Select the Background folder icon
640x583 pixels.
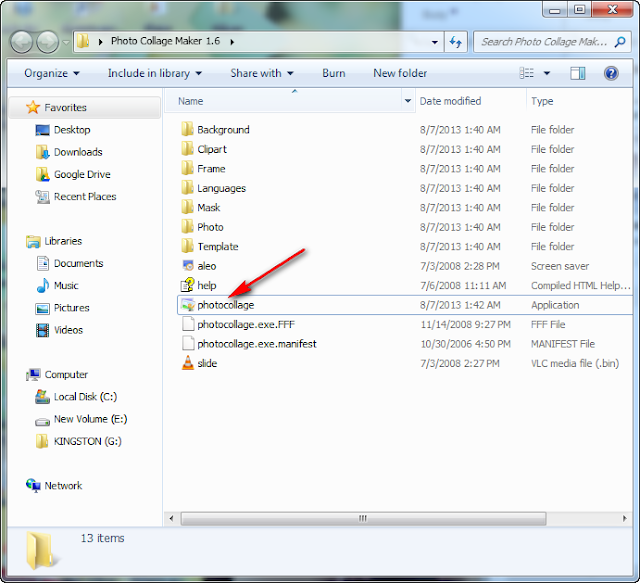pos(187,129)
